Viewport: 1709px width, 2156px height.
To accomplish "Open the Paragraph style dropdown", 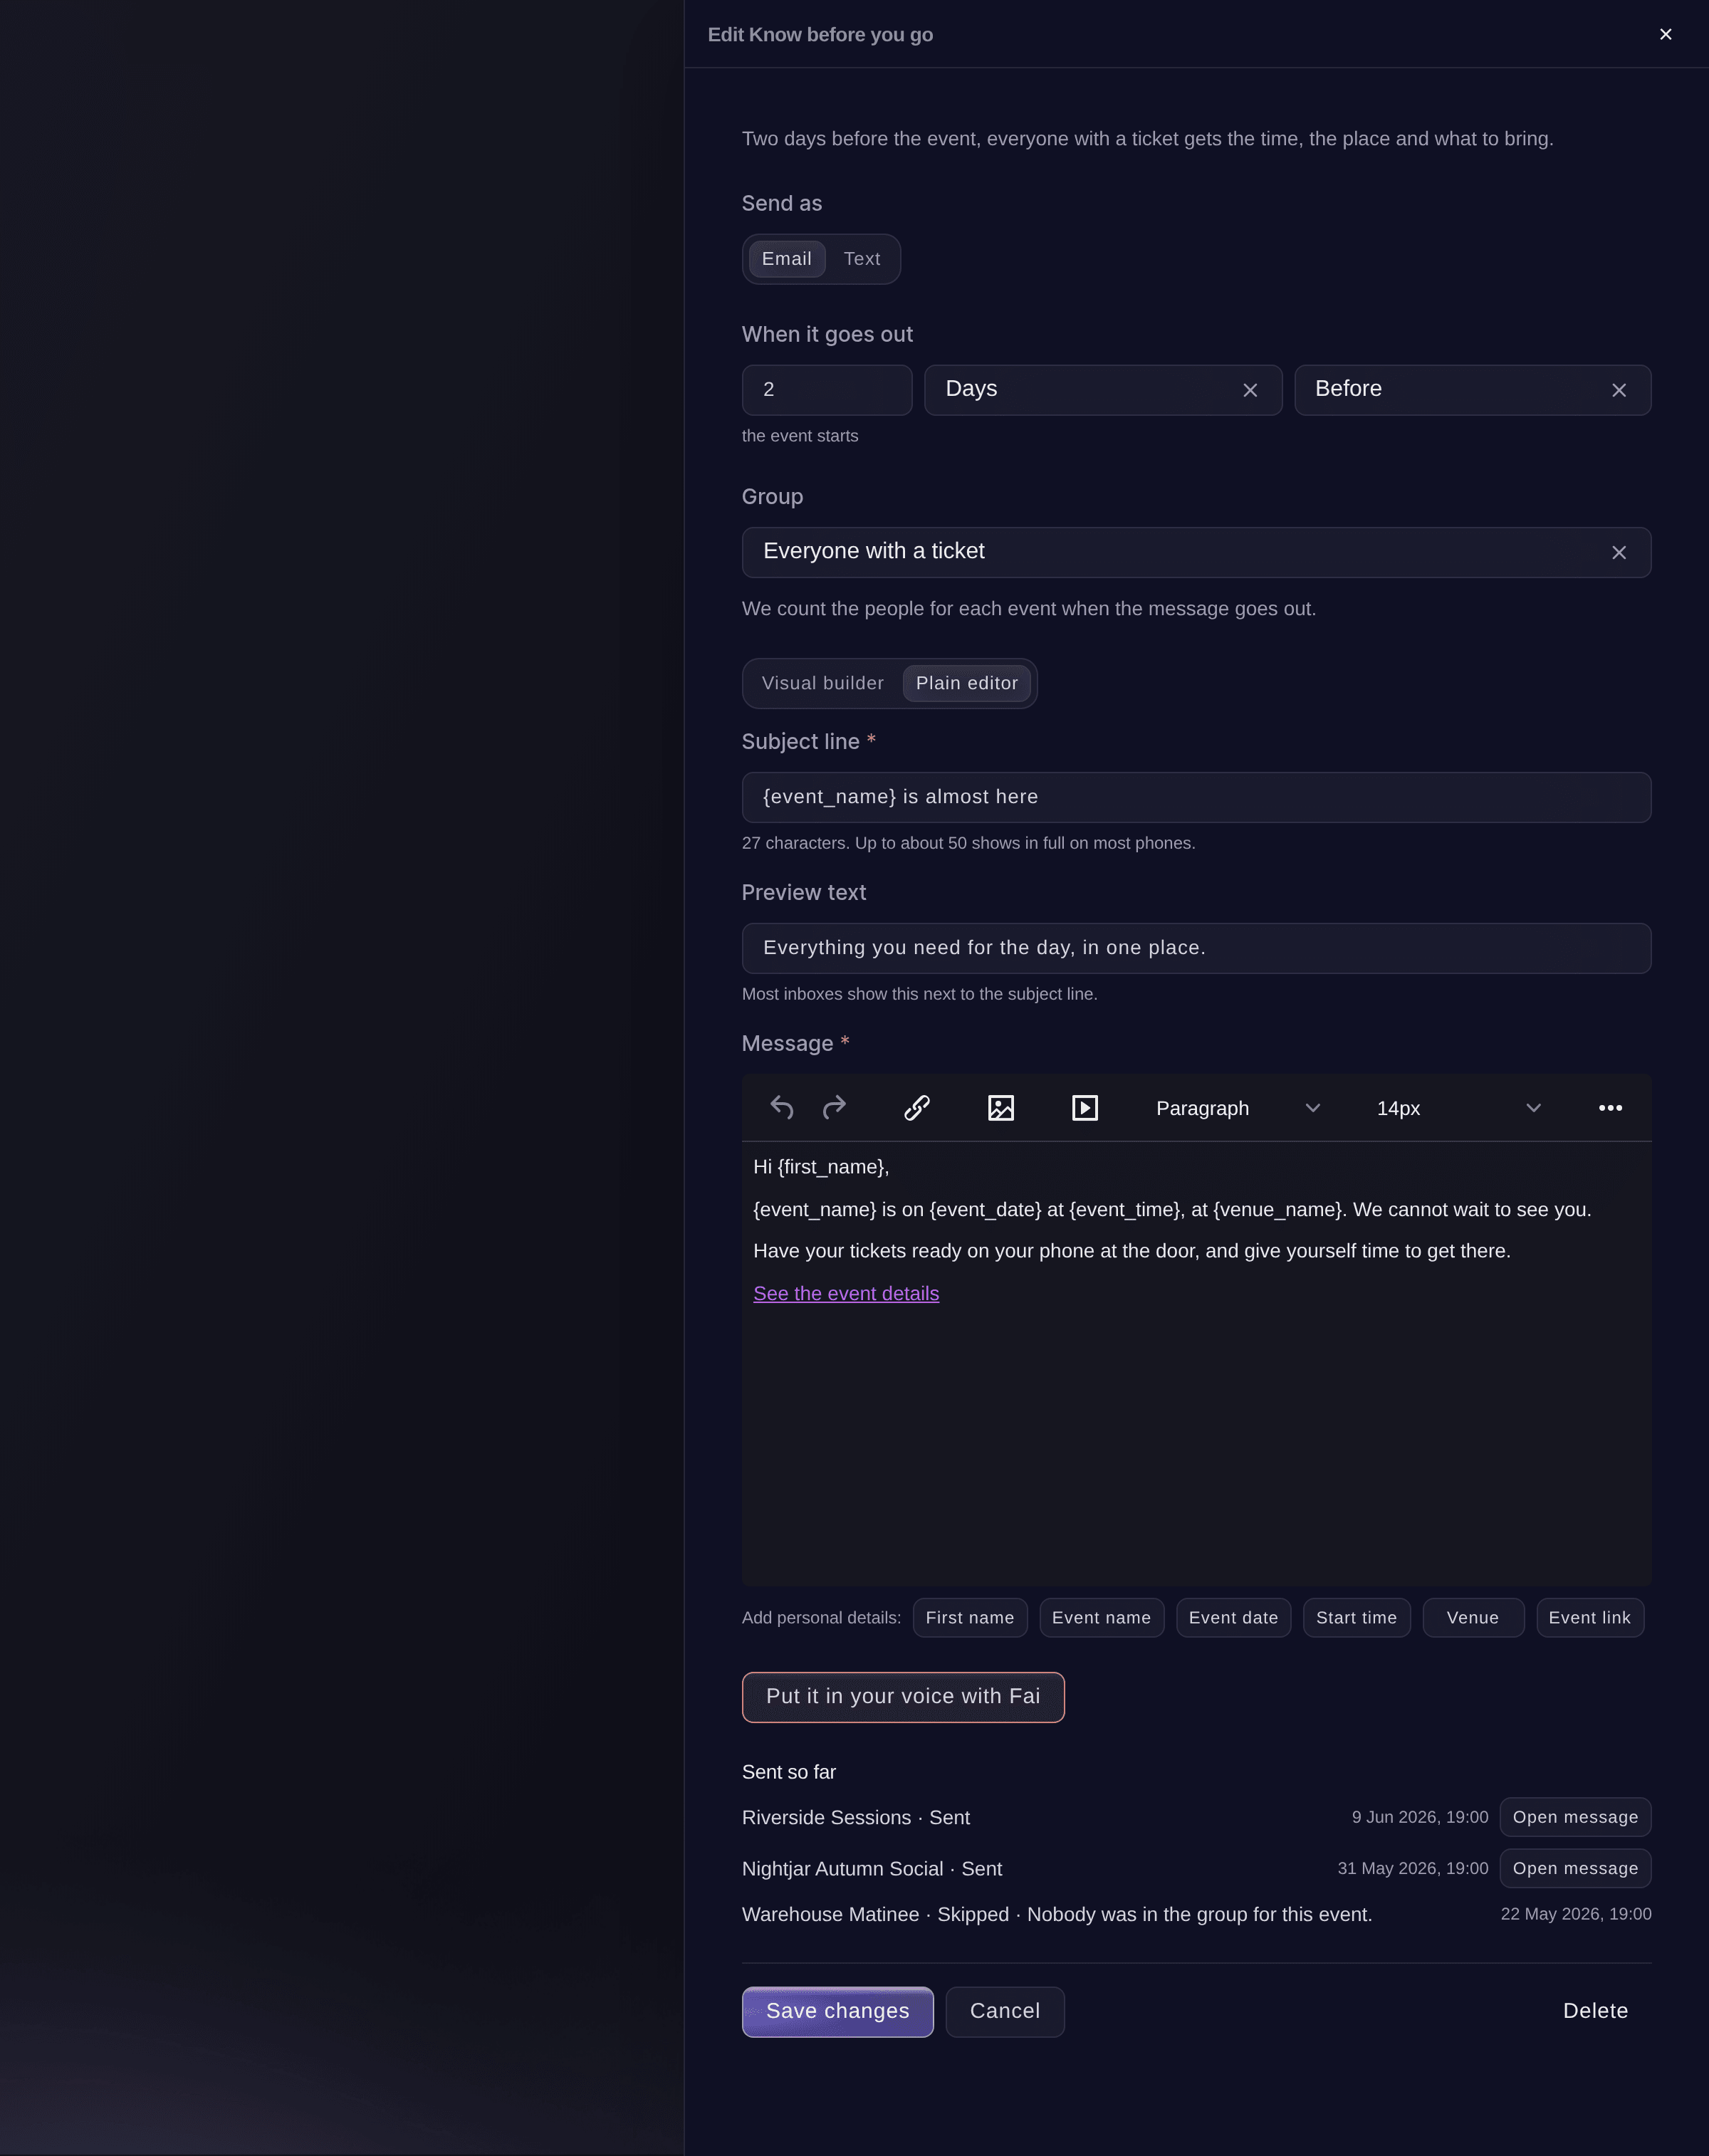I will tap(1238, 1108).
